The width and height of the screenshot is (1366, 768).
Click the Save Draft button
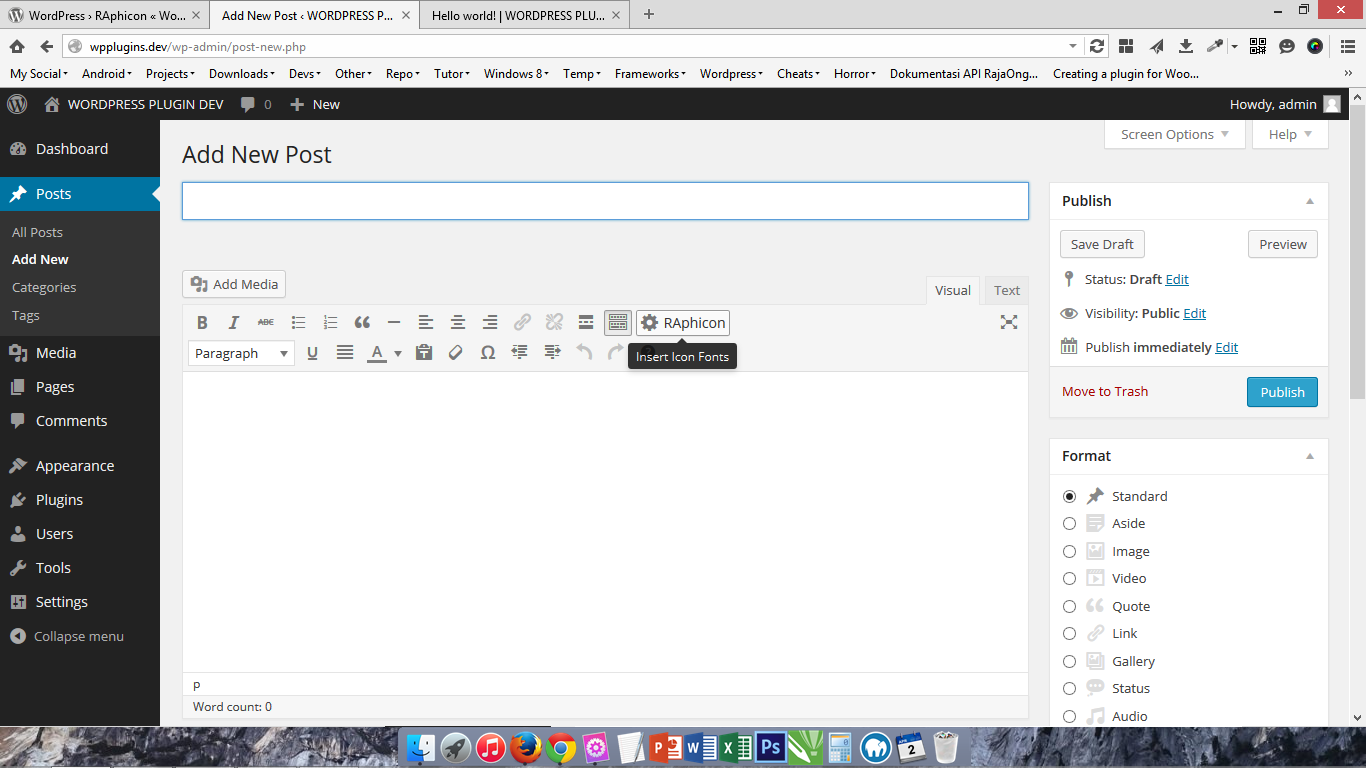(1102, 244)
